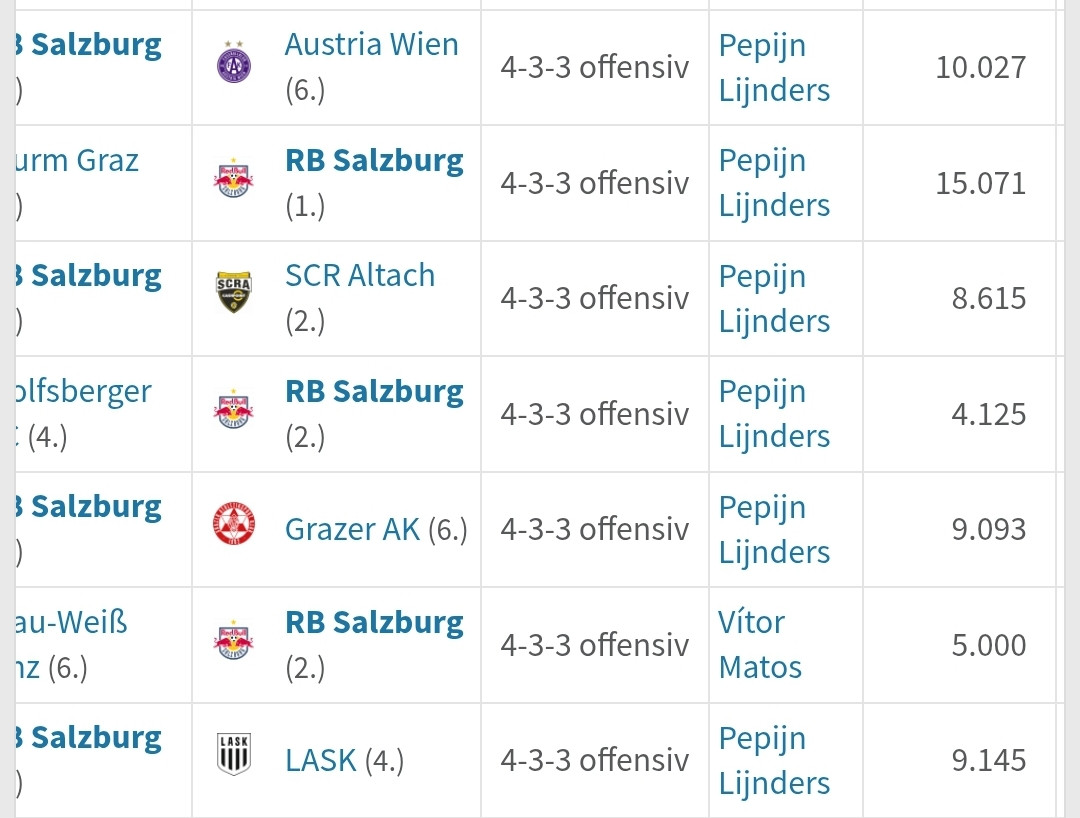Click Pepijn Lijnders in Austria Wien row
Image resolution: width=1080 pixels, height=818 pixels.
774,67
